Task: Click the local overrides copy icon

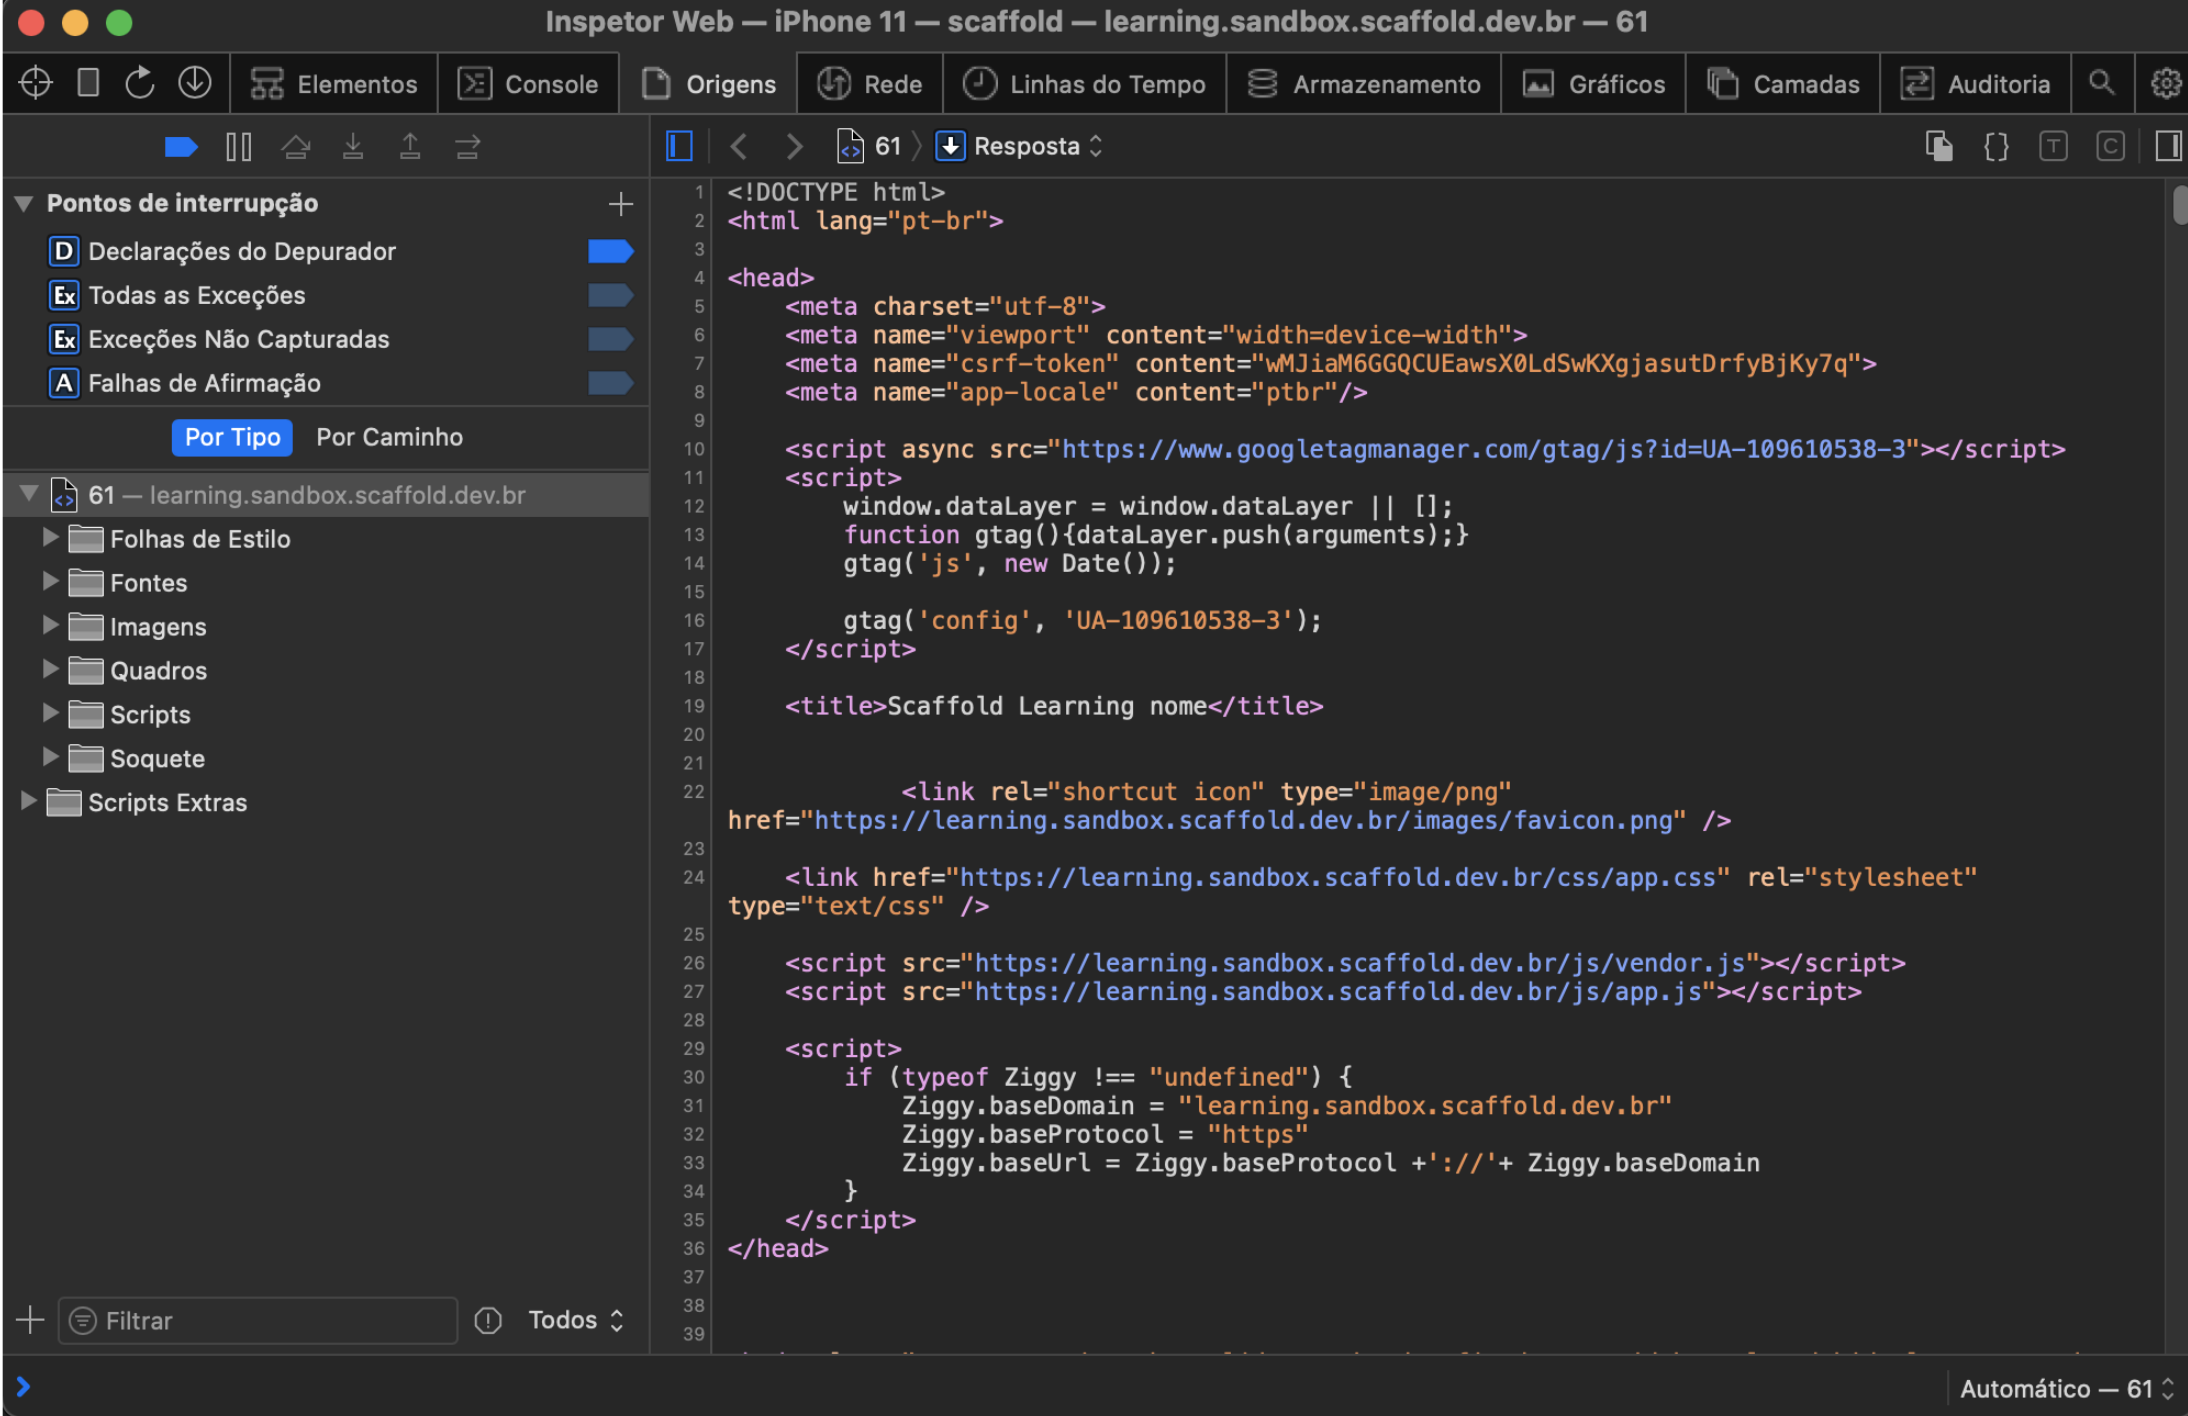Action: pyautogui.click(x=1939, y=147)
